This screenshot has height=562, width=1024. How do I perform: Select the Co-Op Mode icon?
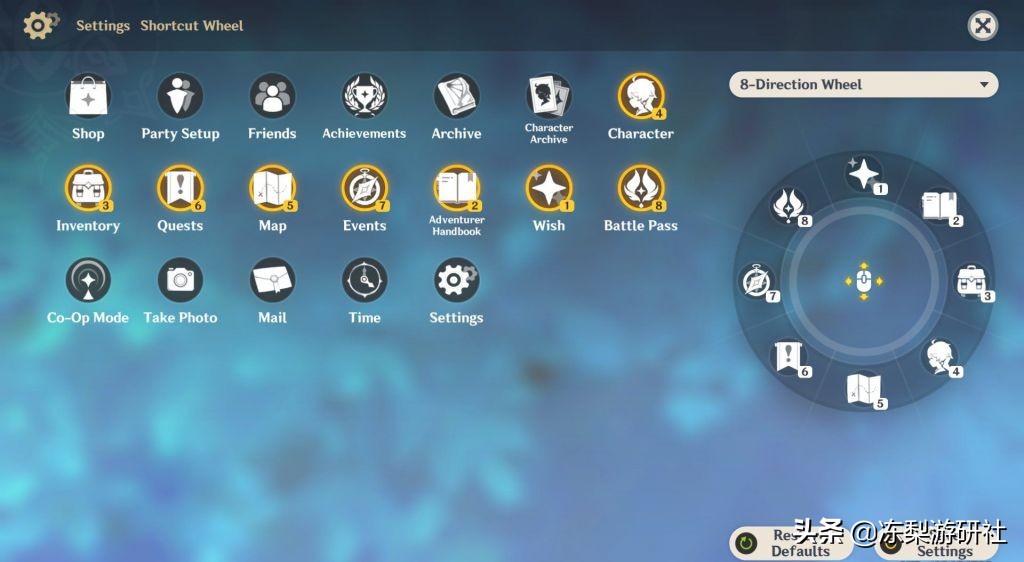click(88, 280)
